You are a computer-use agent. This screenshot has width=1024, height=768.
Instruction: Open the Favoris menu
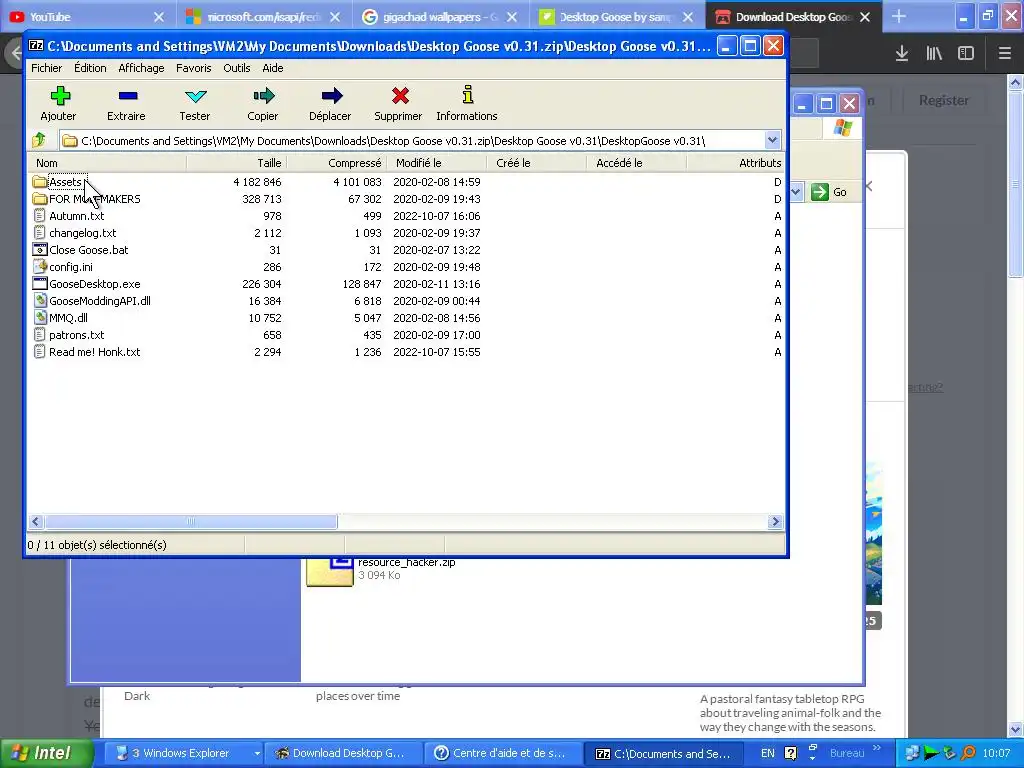pyautogui.click(x=193, y=68)
